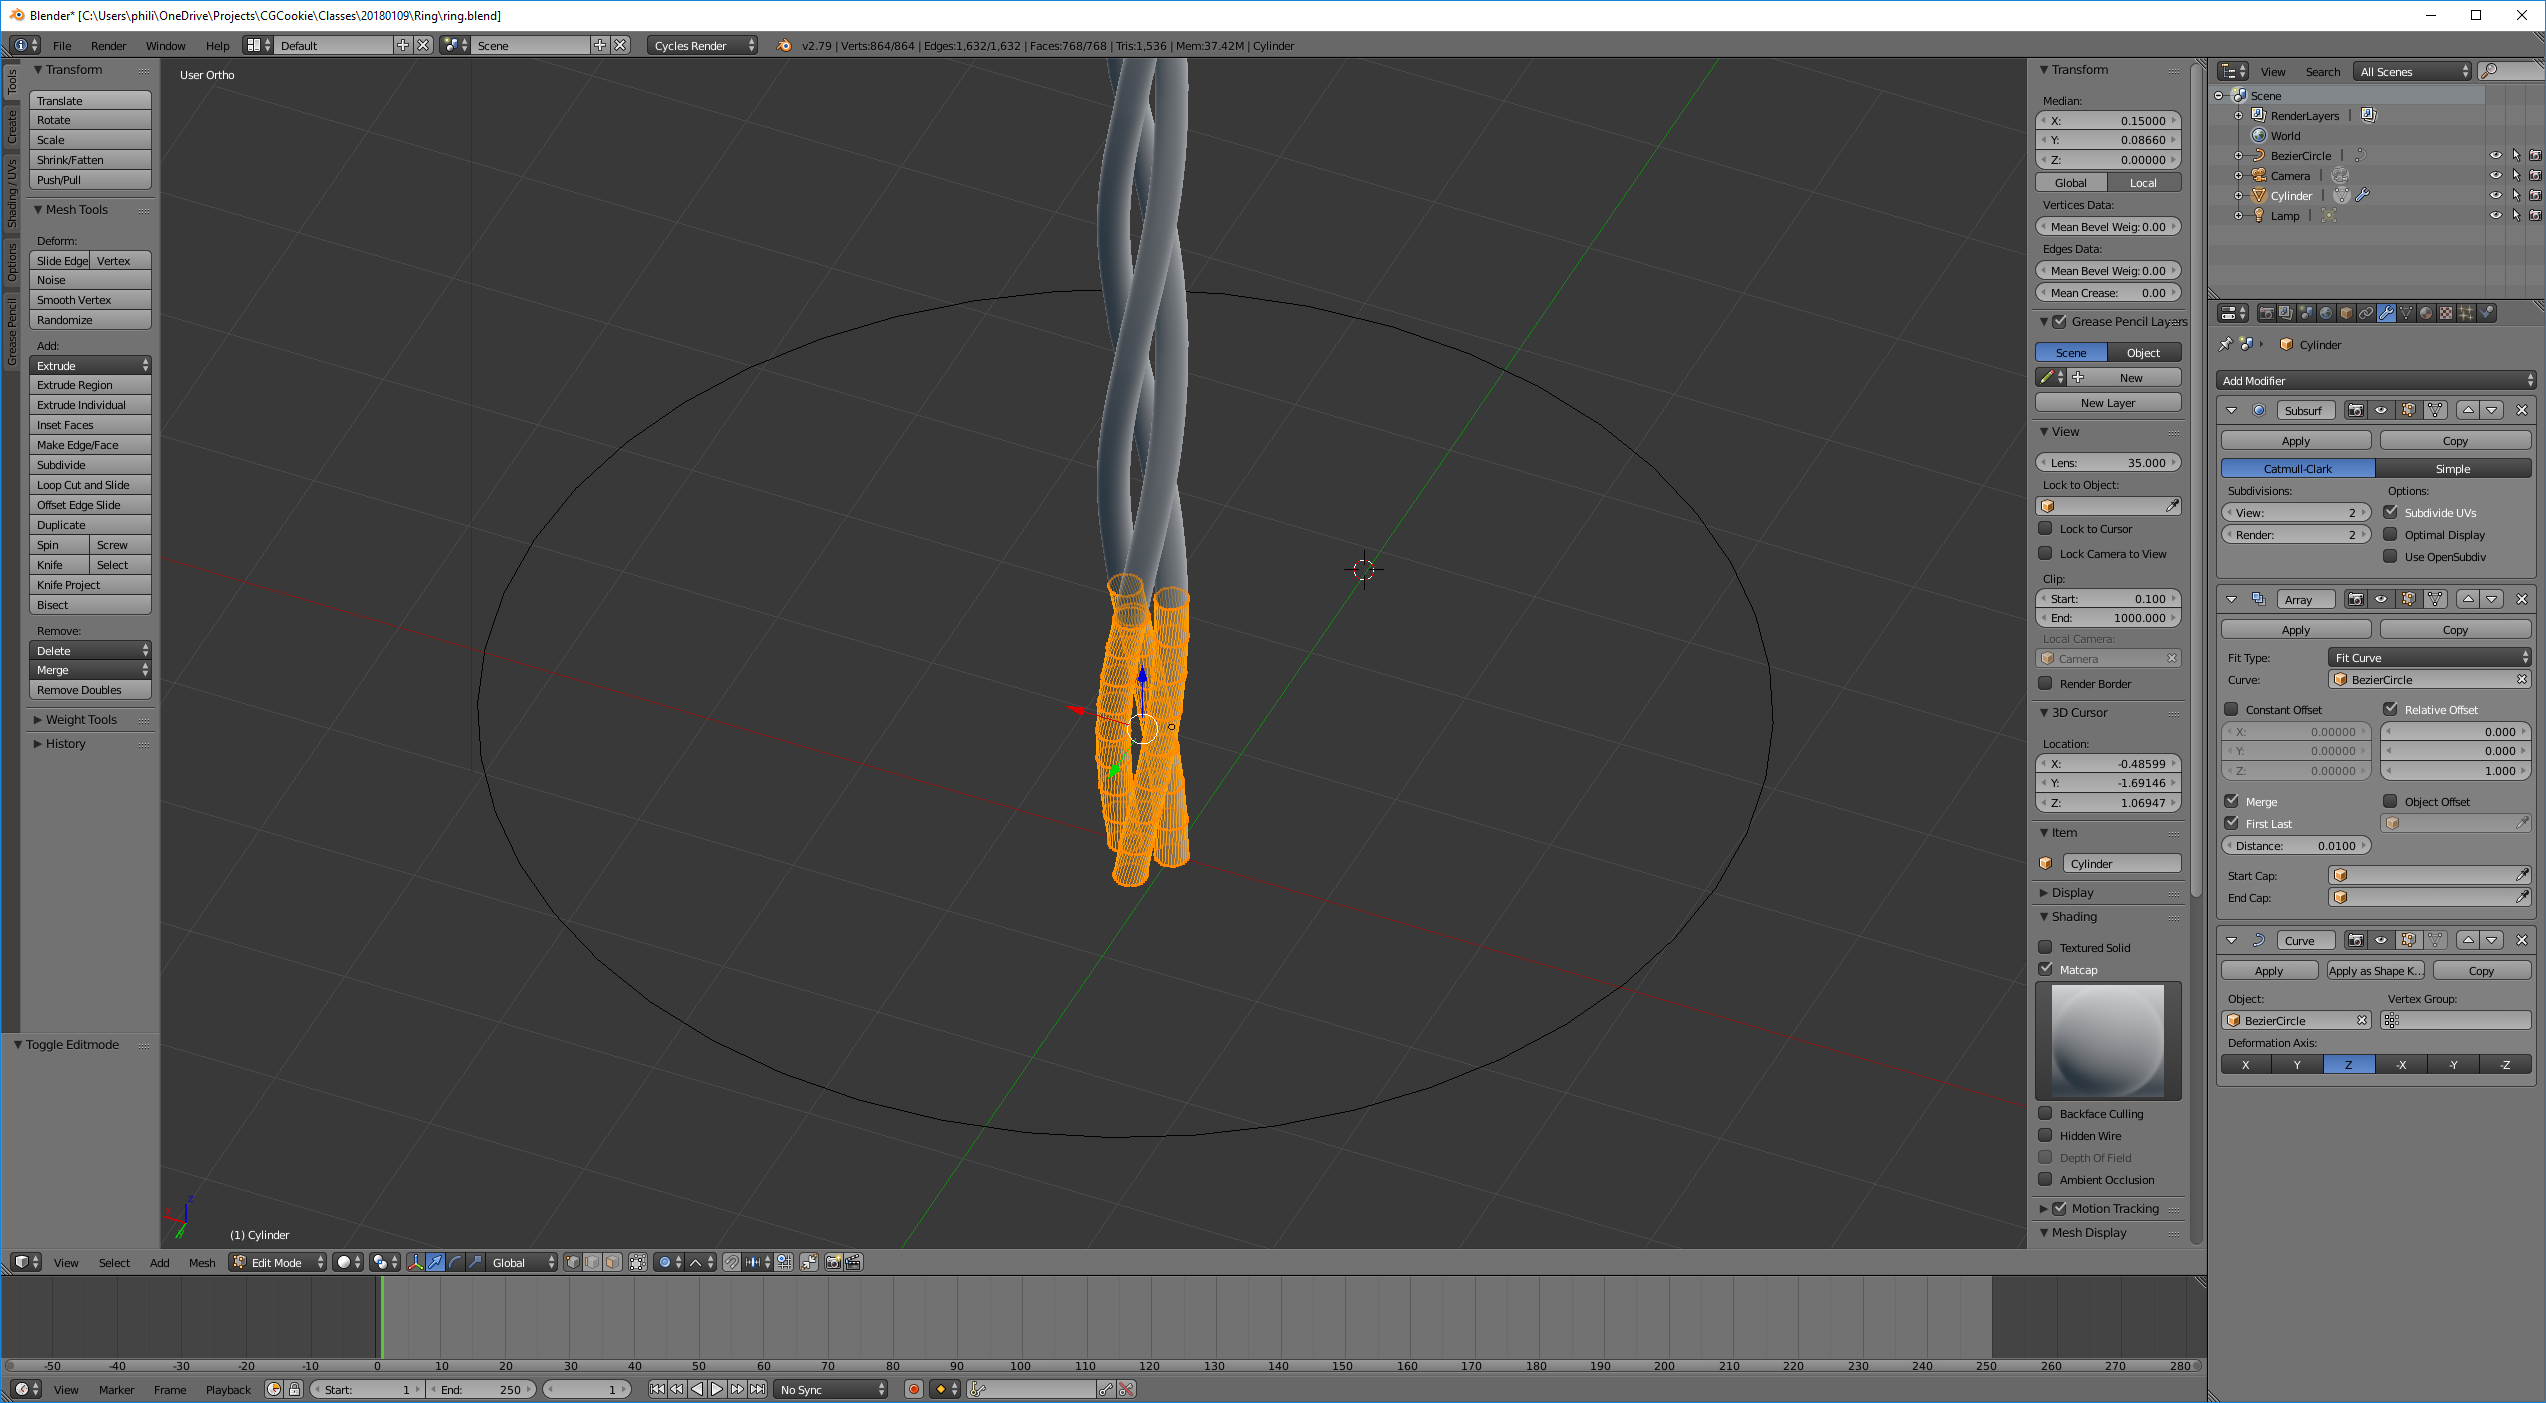Open the Render menu
Image resolution: width=2546 pixels, height=1403 pixels.
click(108, 46)
